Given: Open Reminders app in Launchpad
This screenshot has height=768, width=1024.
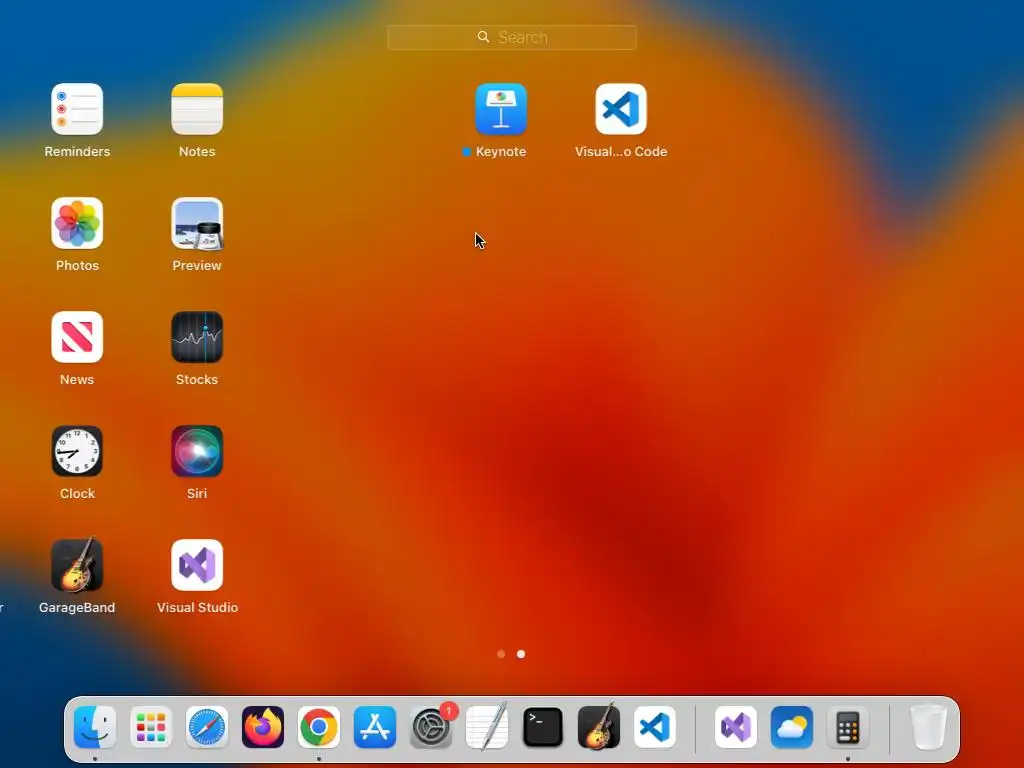Looking at the screenshot, I should pos(77,109).
